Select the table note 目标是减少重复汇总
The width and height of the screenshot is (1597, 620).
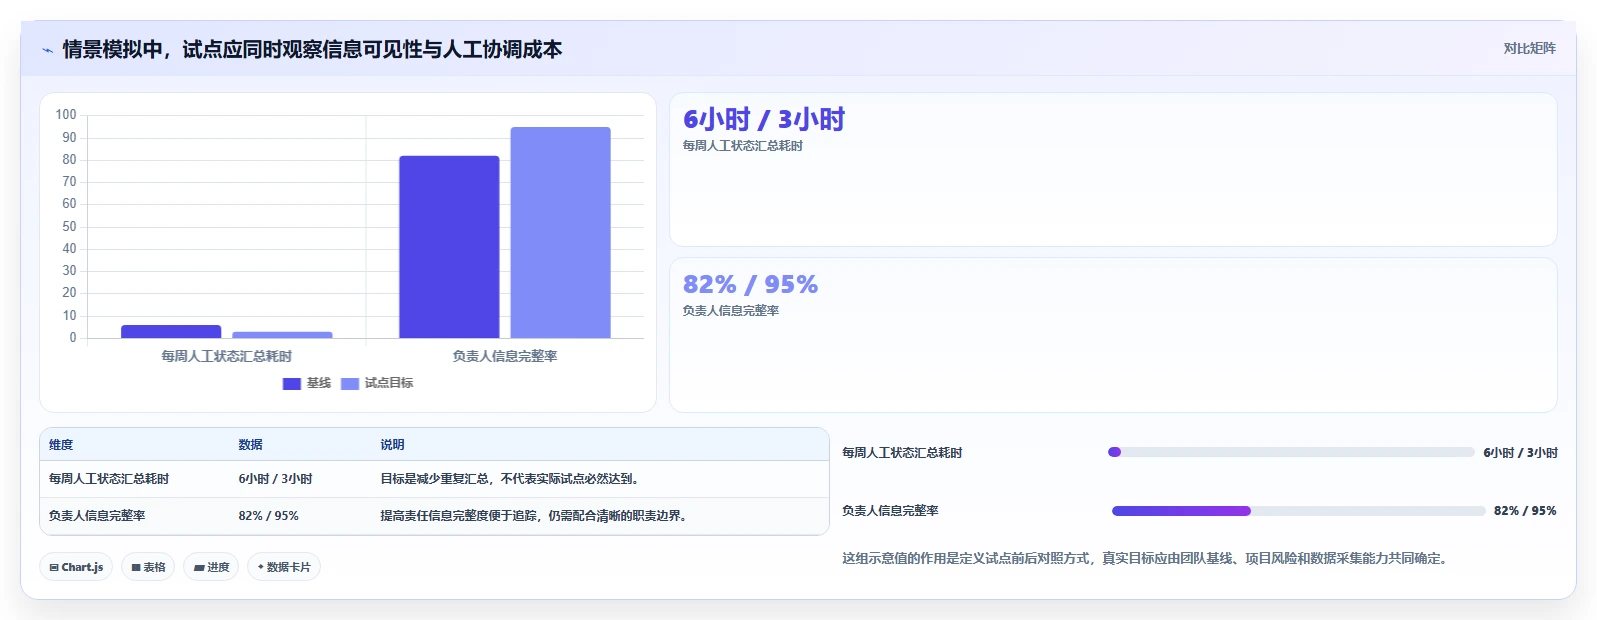click(509, 479)
